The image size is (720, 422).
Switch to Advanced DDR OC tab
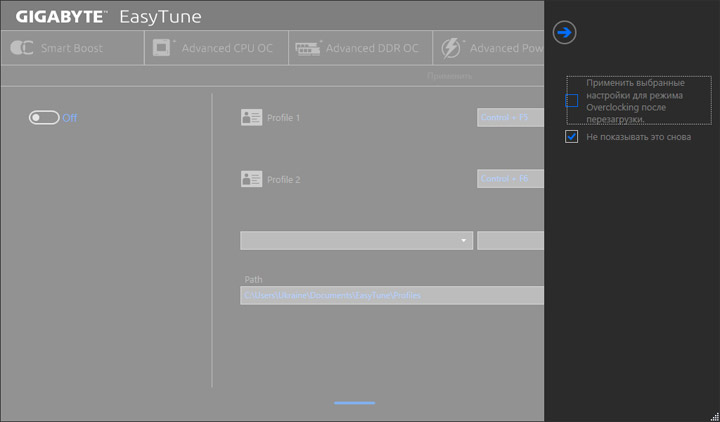[x=360, y=48]
